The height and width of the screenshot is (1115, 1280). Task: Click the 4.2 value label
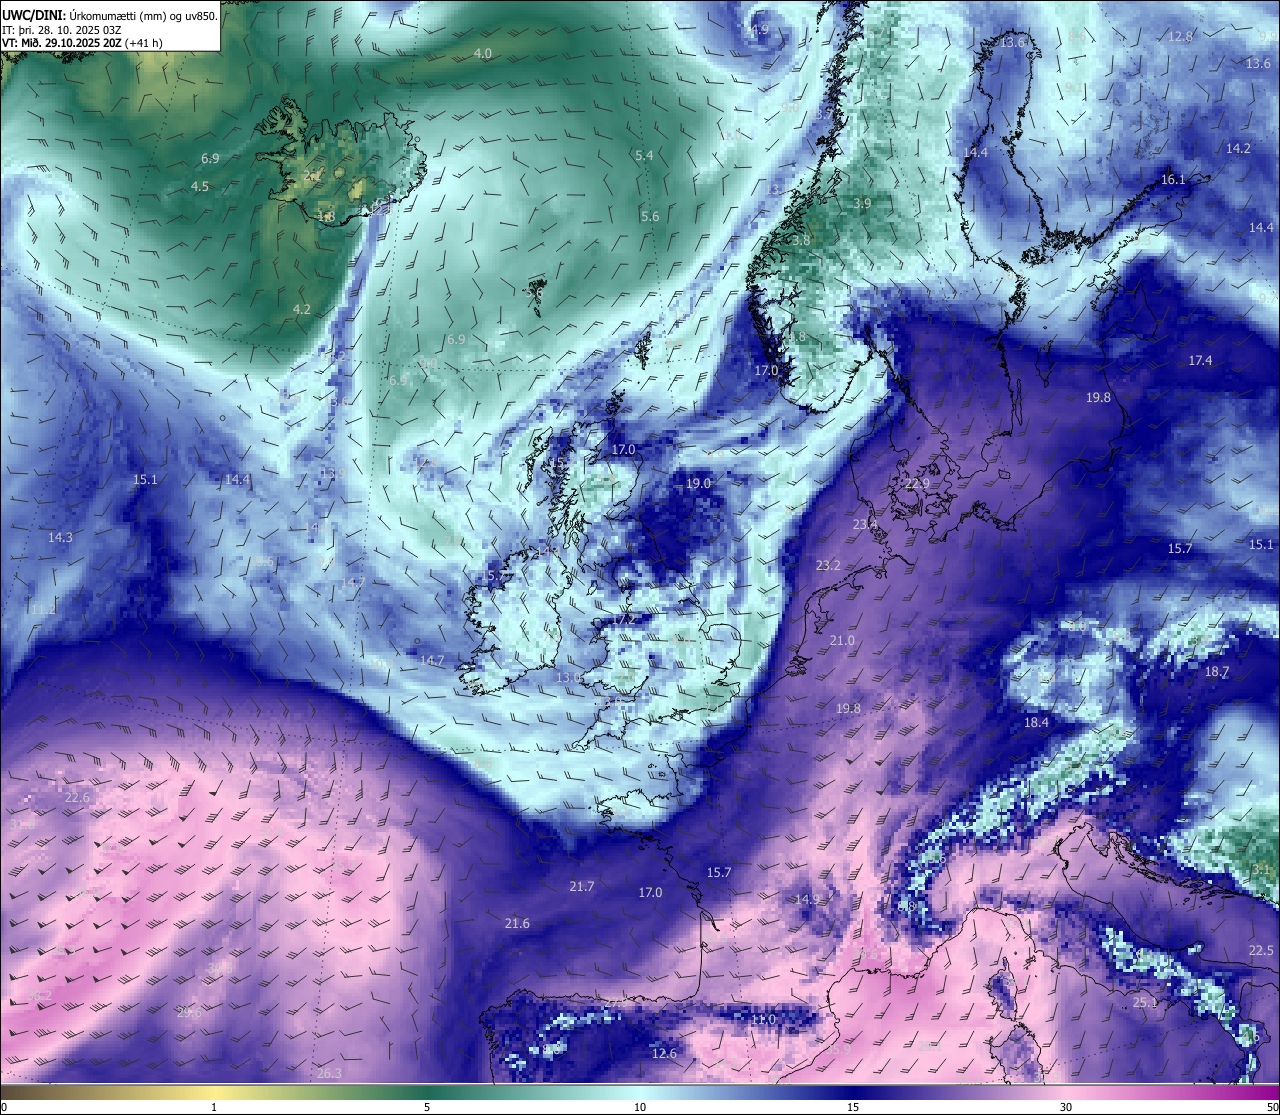click(302, 310)
